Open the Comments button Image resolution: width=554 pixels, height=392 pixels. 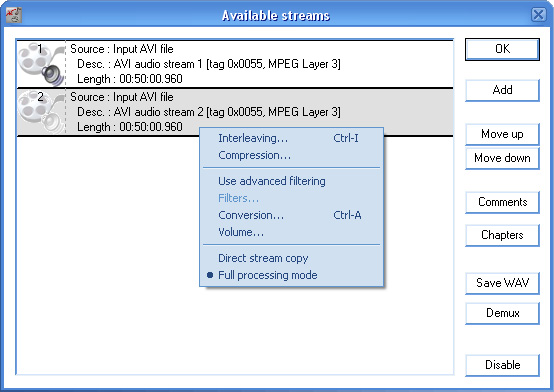point(502,202)
